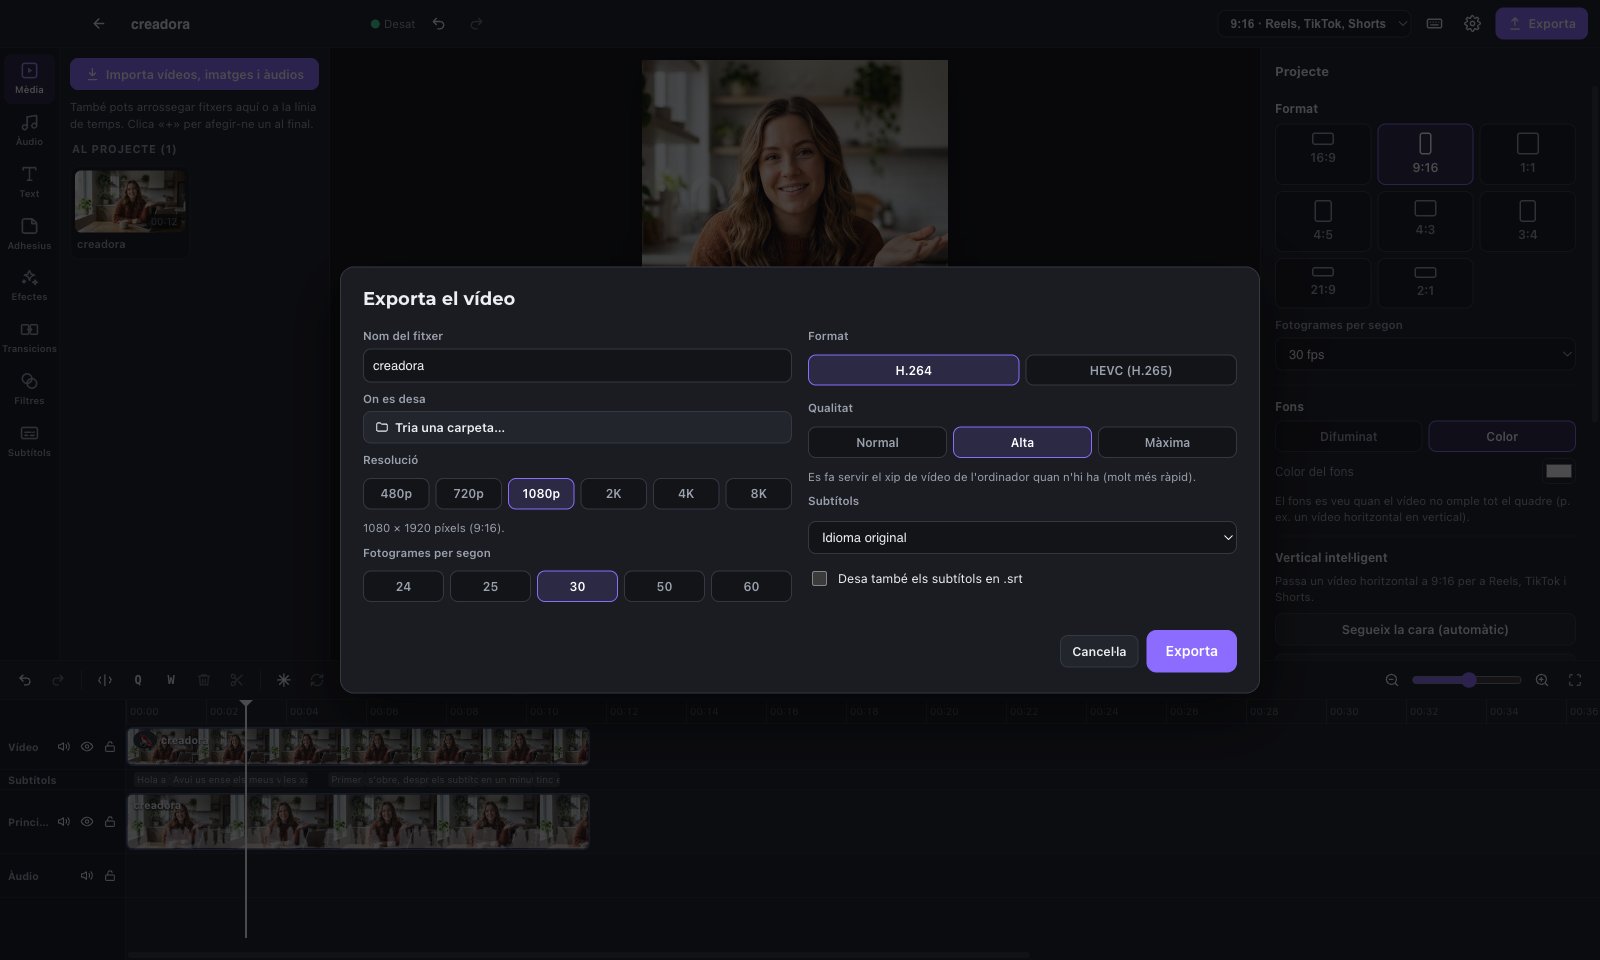Select the 4K resolution option

point(686,493)
